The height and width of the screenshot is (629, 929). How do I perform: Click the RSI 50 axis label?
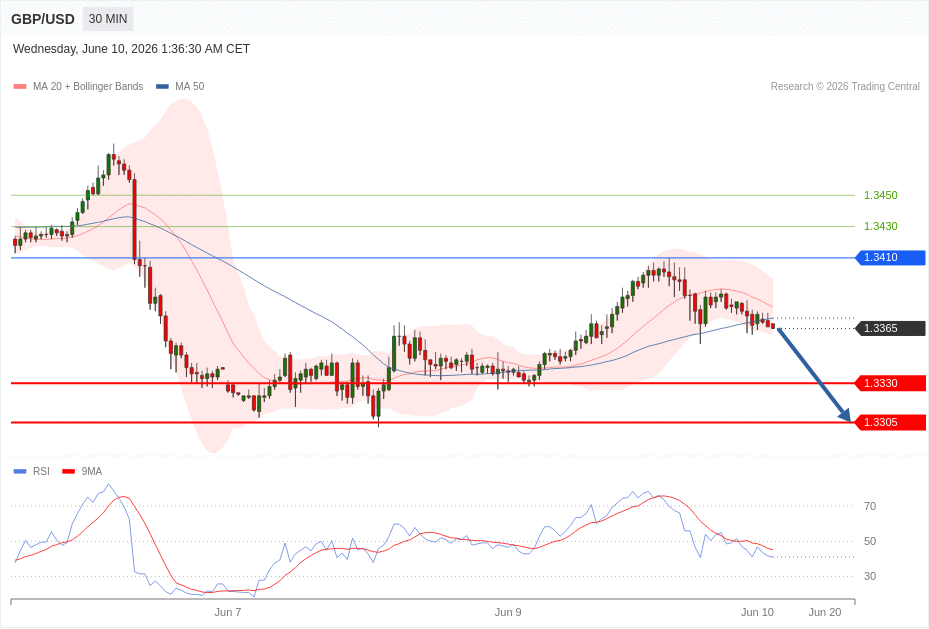point(870,541)
